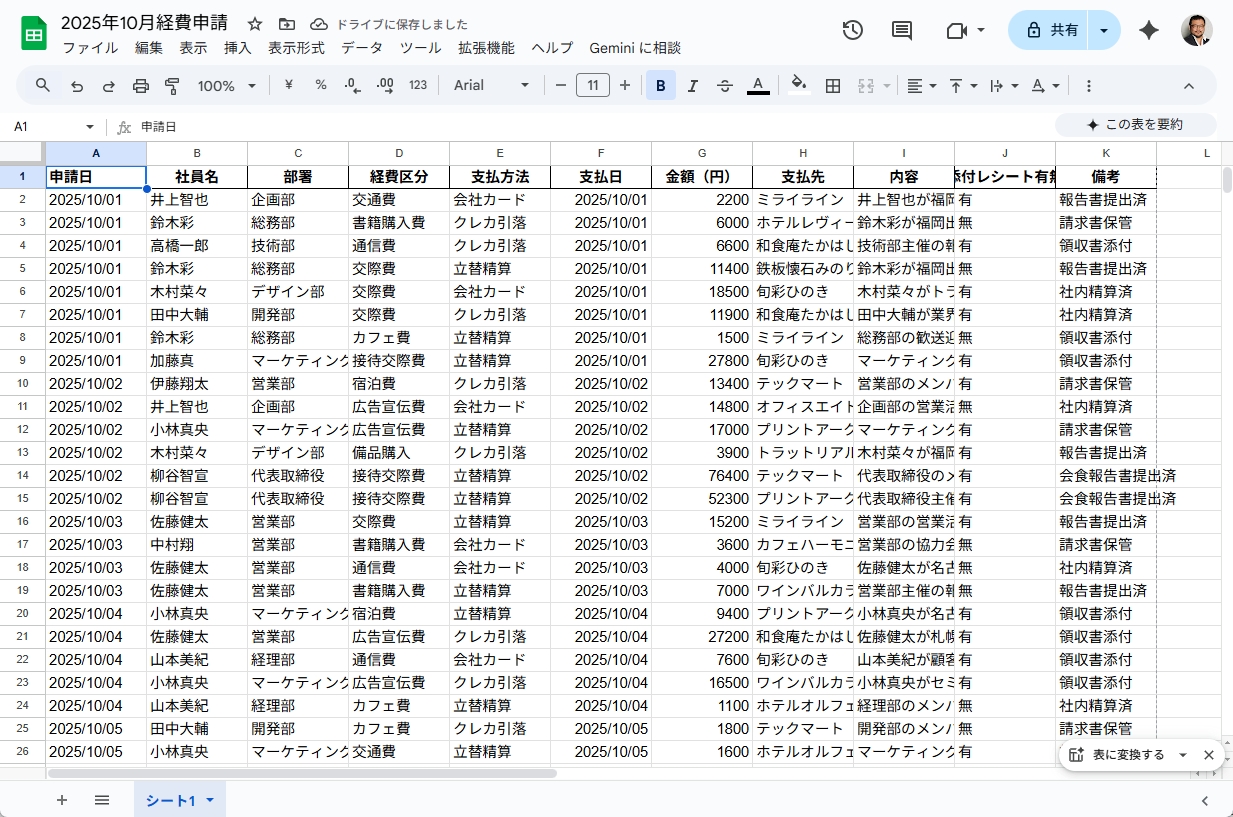
Task: Open the side panel arrow
Action: pos(1204,800)
